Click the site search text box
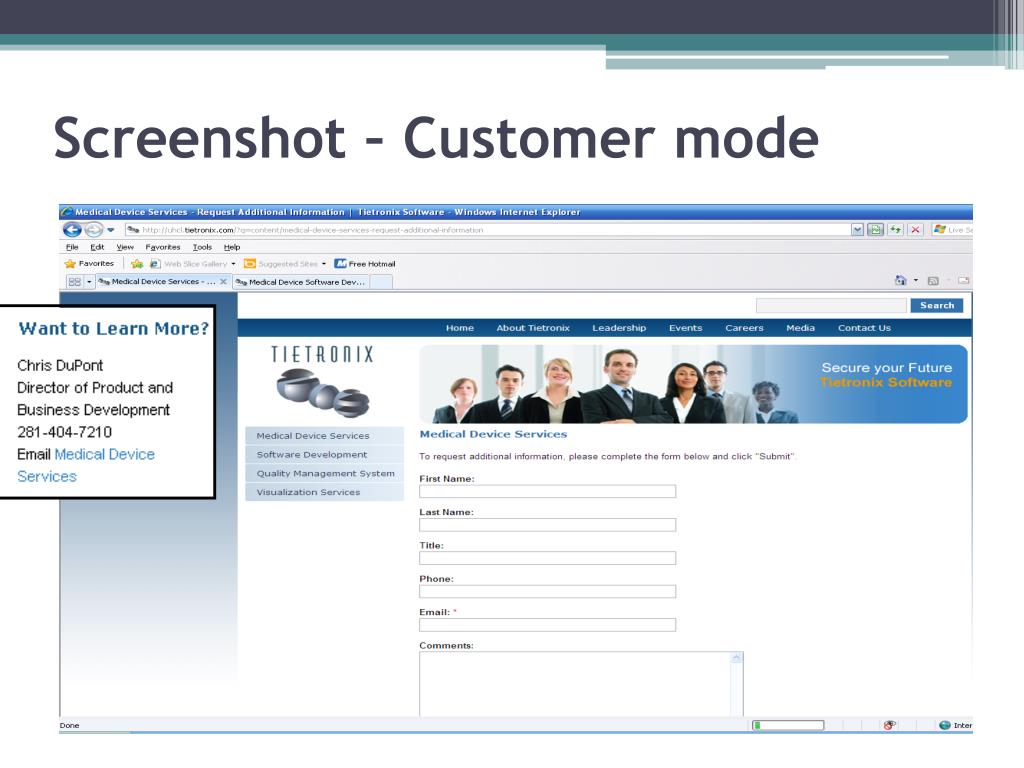The width and height of the screenshot is (1024, 768). click(x=831, y=305)
